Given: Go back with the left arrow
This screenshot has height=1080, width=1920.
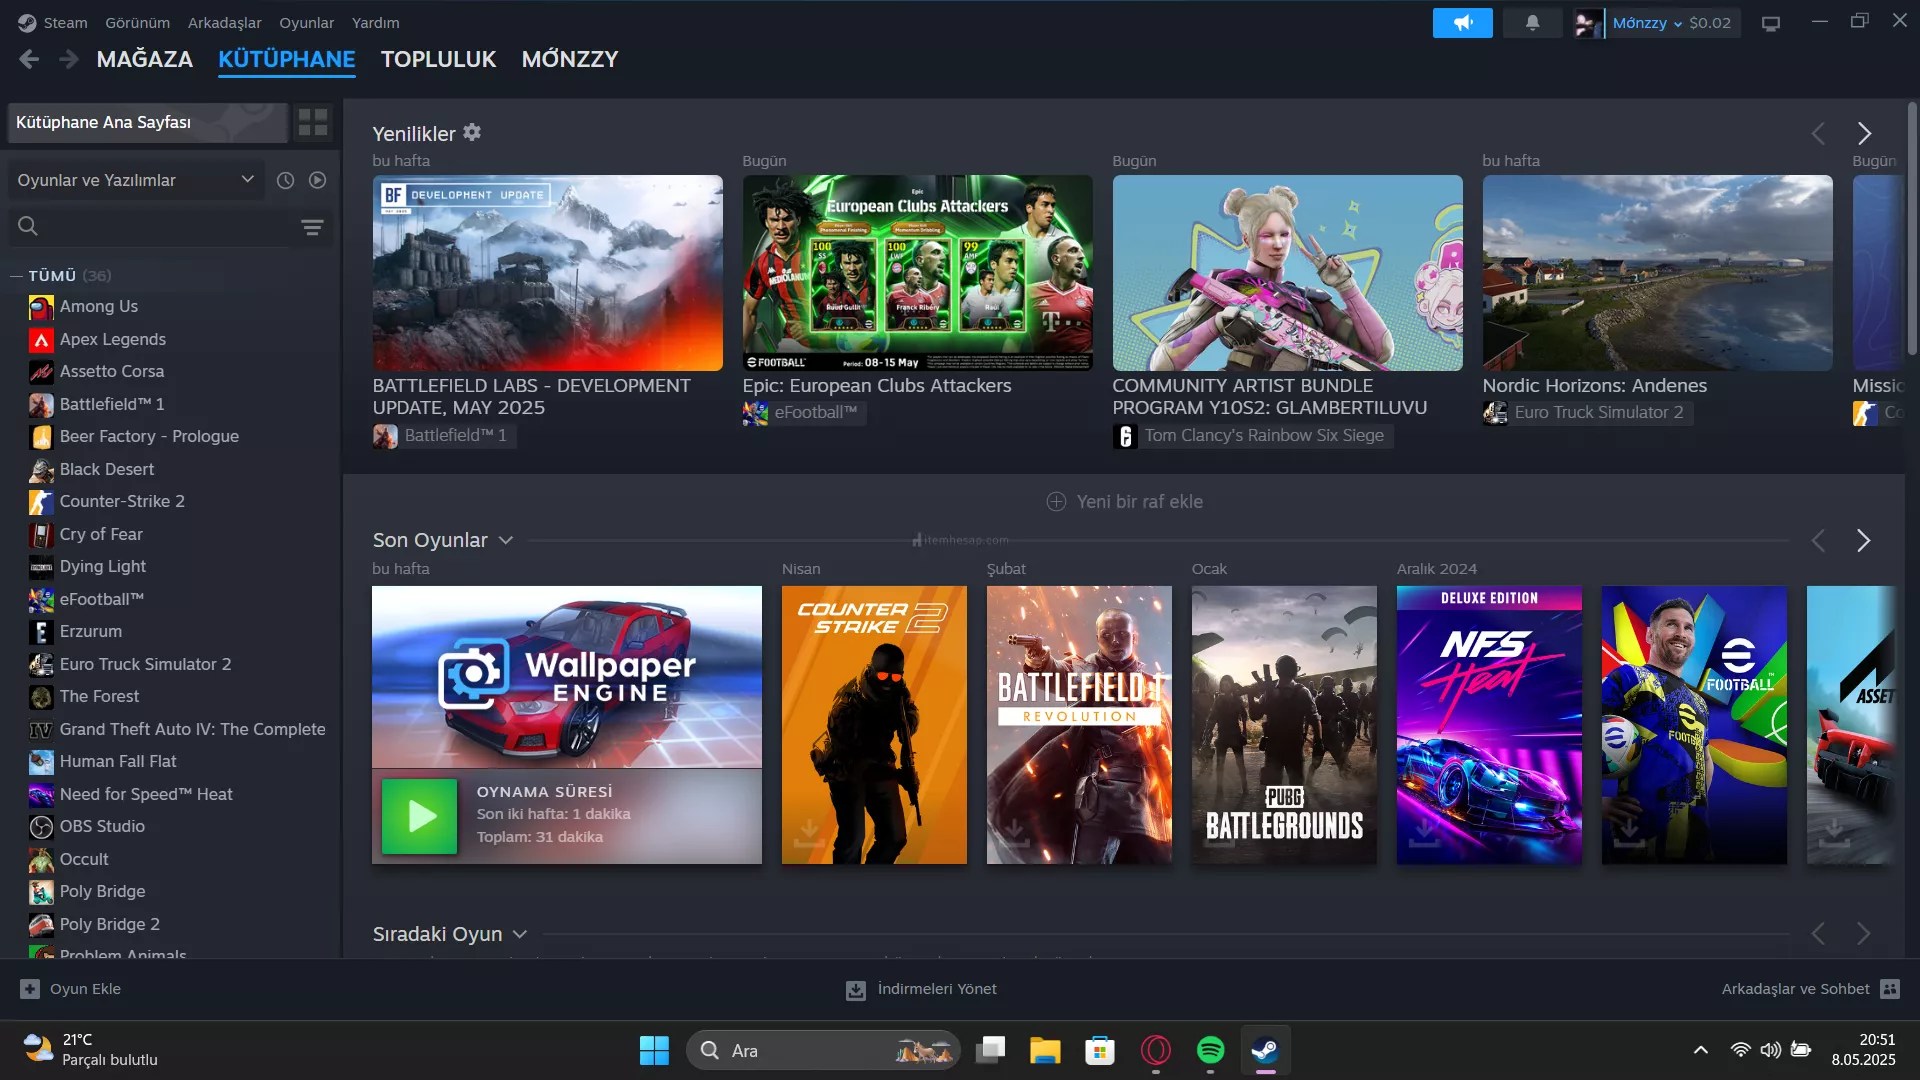Looking at the screenshot, I should 29,60.
